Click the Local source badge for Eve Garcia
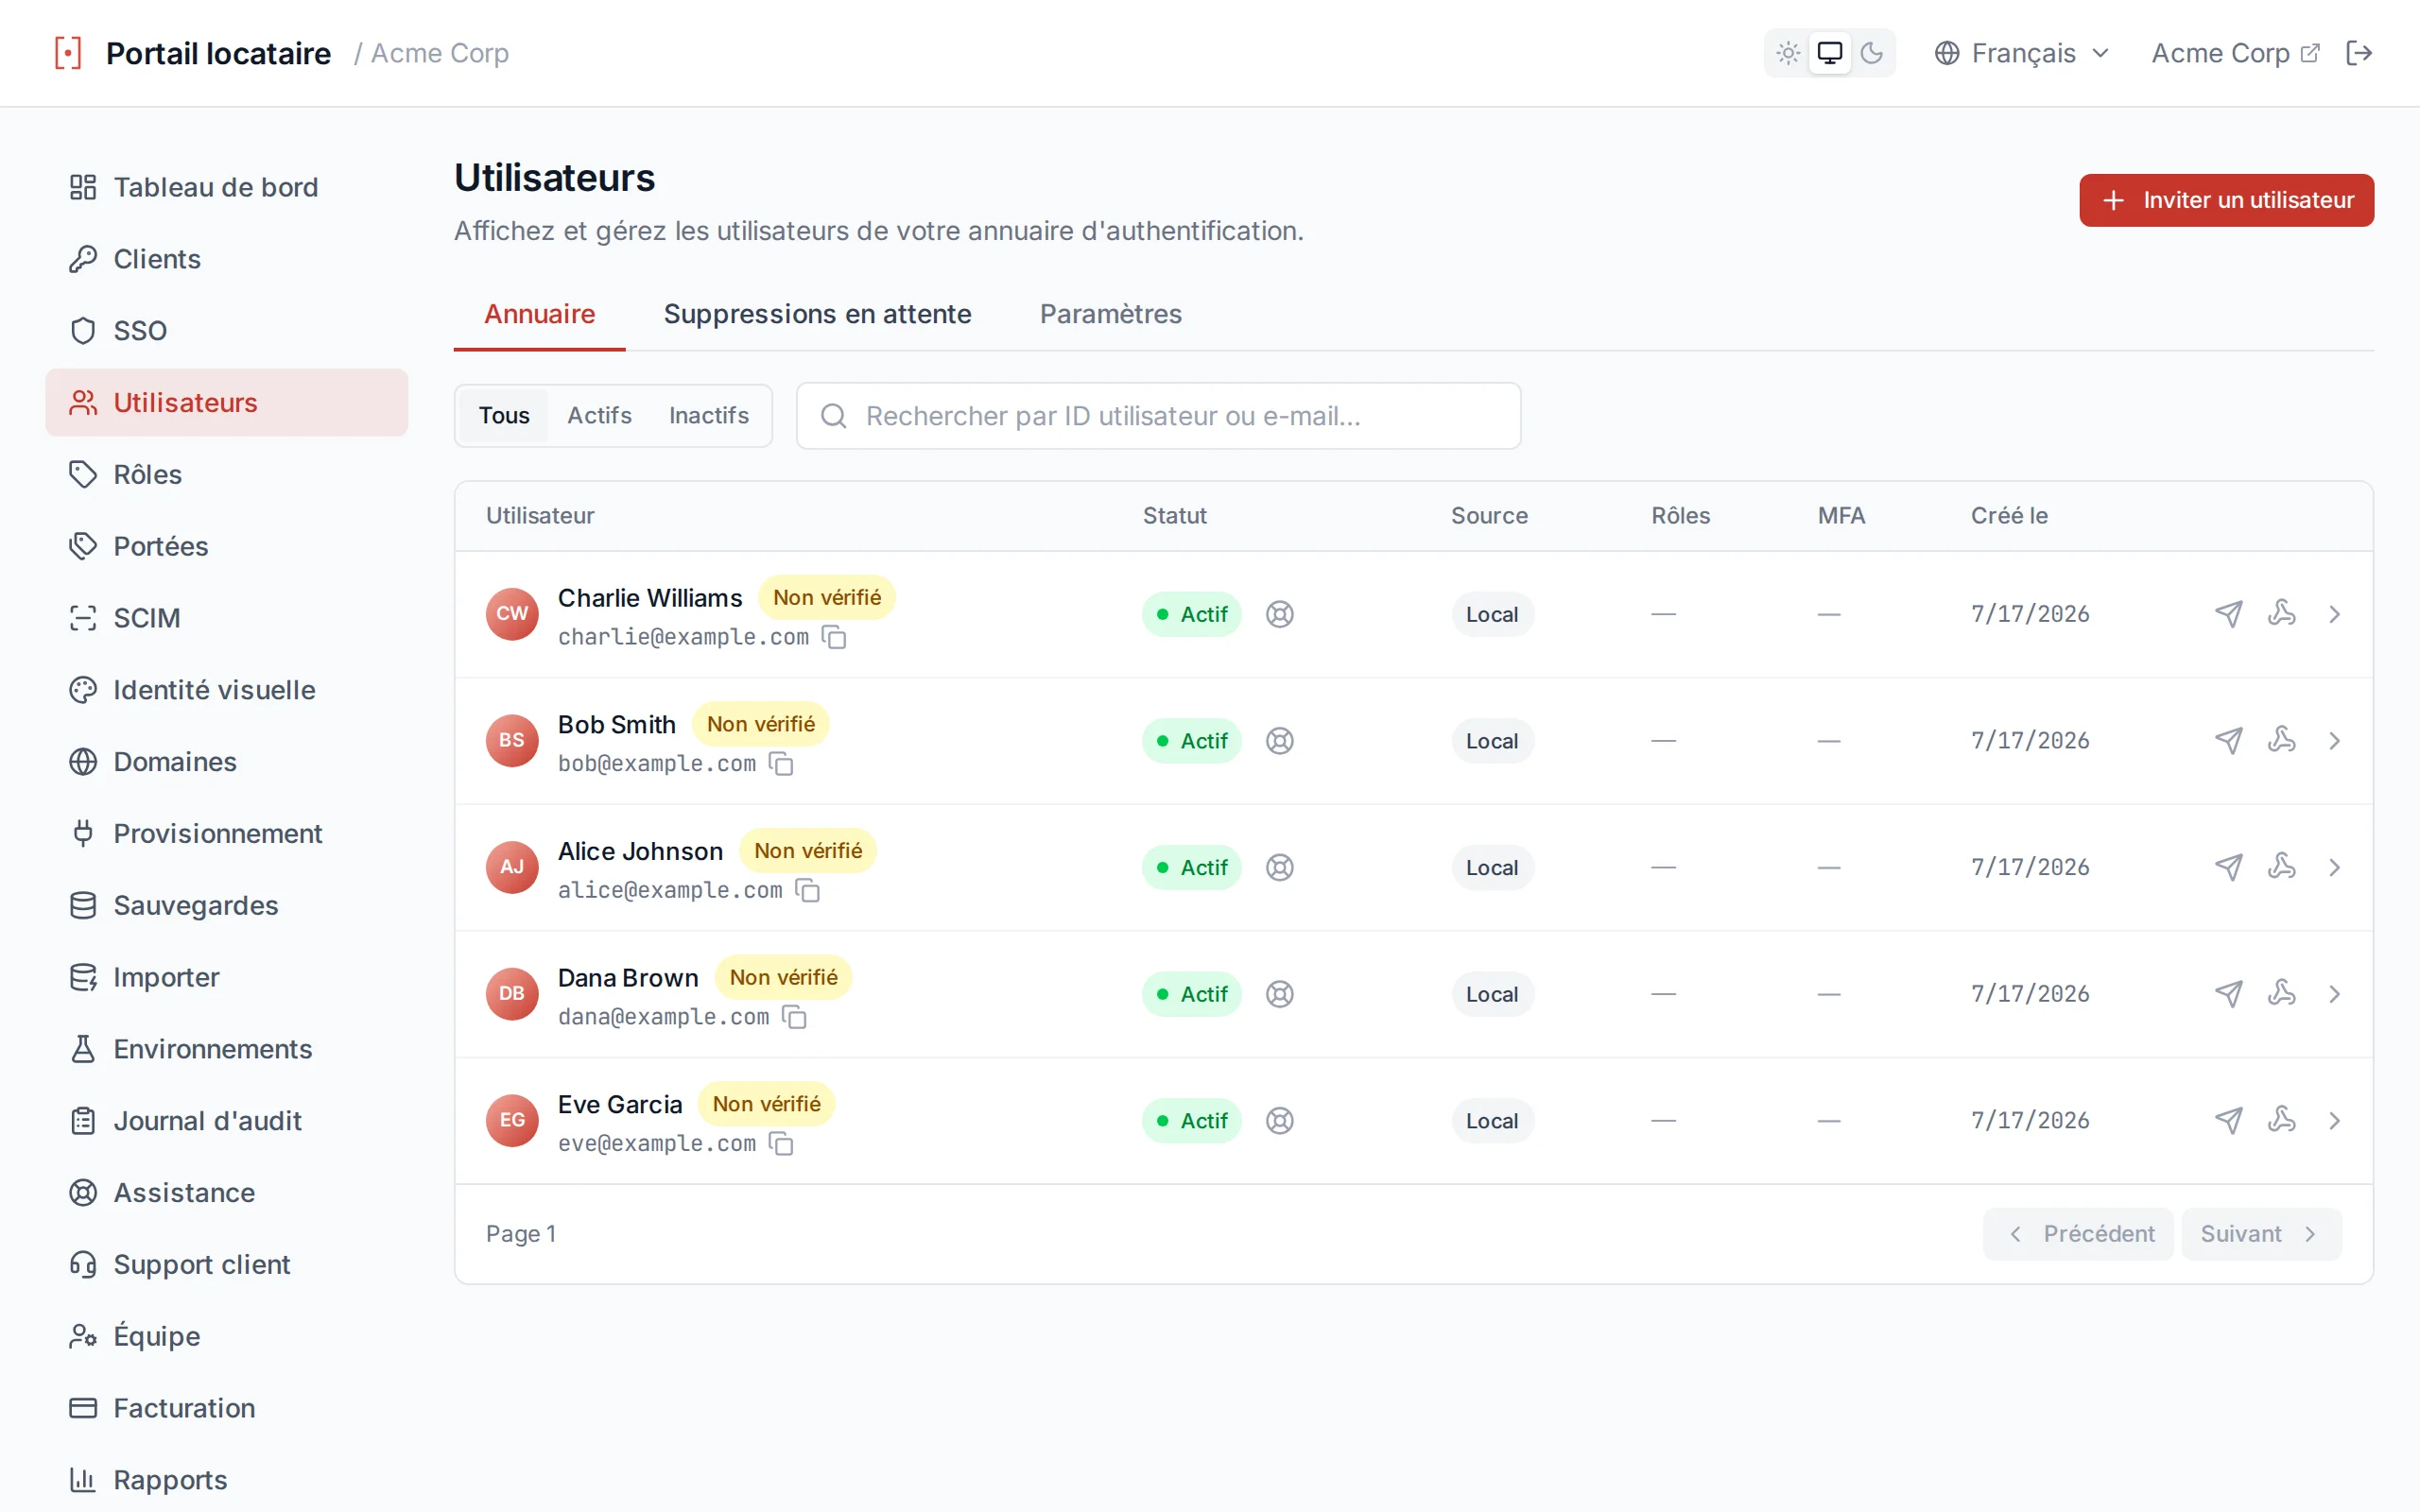The height and width of the screenshot is (1512, 2420). tap(1492, 1121)
